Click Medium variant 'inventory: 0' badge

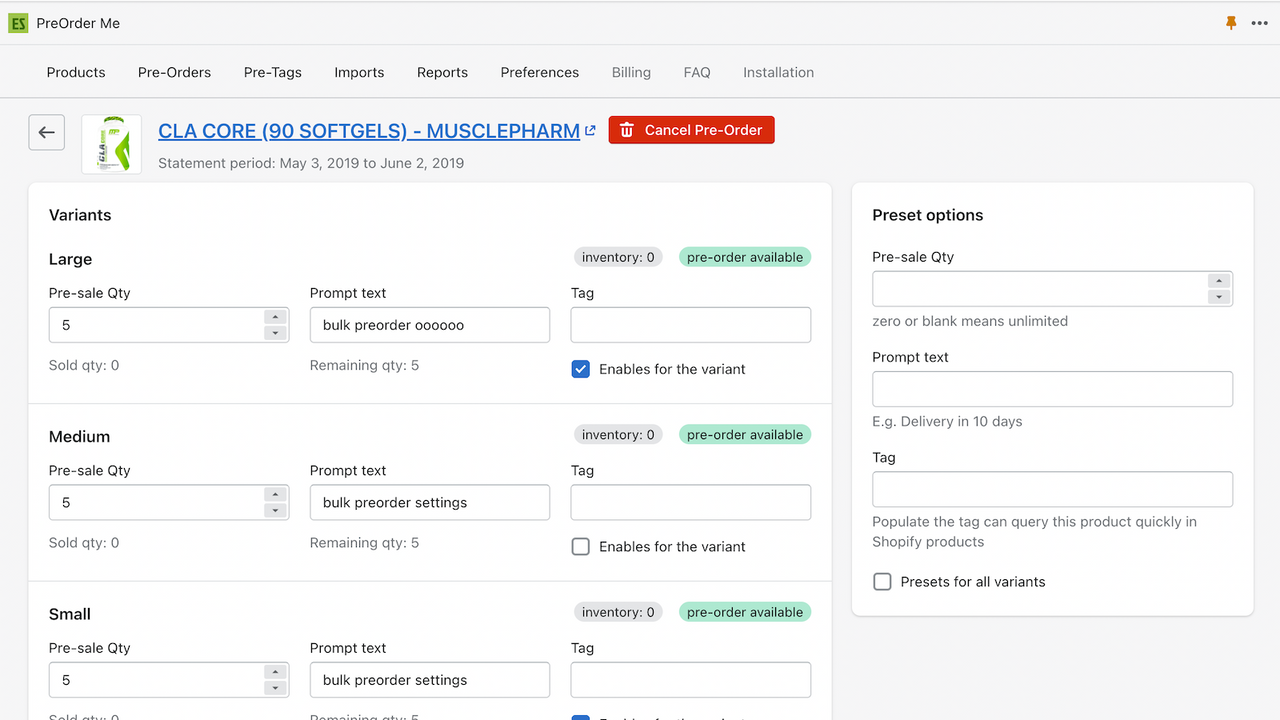[x=618, y=435]
